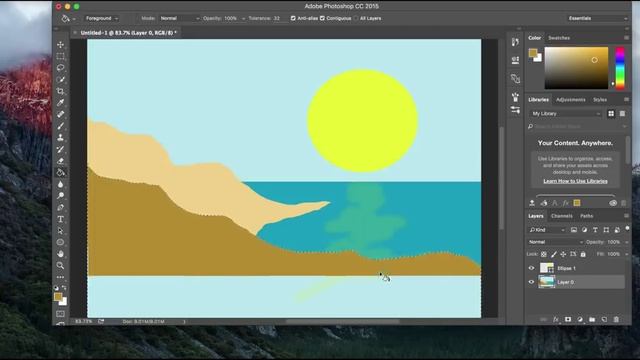Select the Dodge tool
This screenshot has width=640, height=360.
[x=60, y=196]
